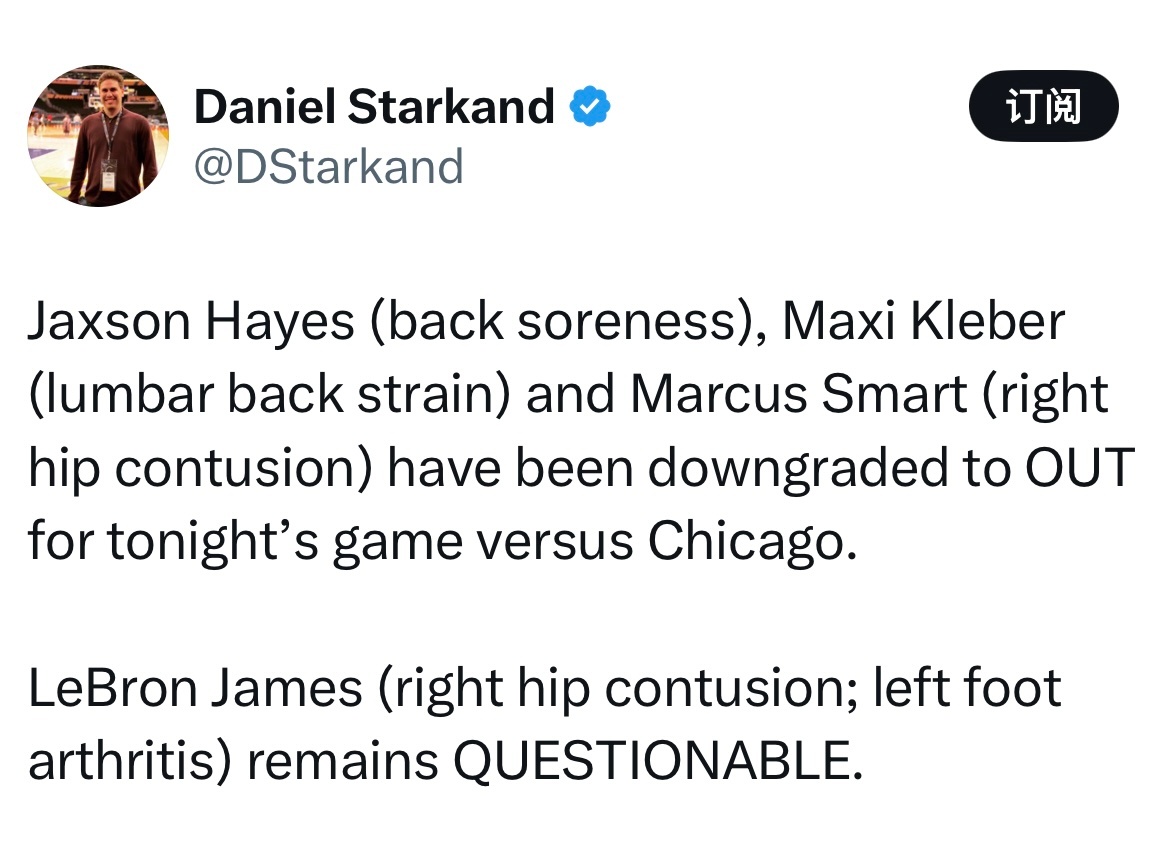Click the @DStarkand handle
Image resolution: width=1169 pixels, height=854 pixels.
328,166
